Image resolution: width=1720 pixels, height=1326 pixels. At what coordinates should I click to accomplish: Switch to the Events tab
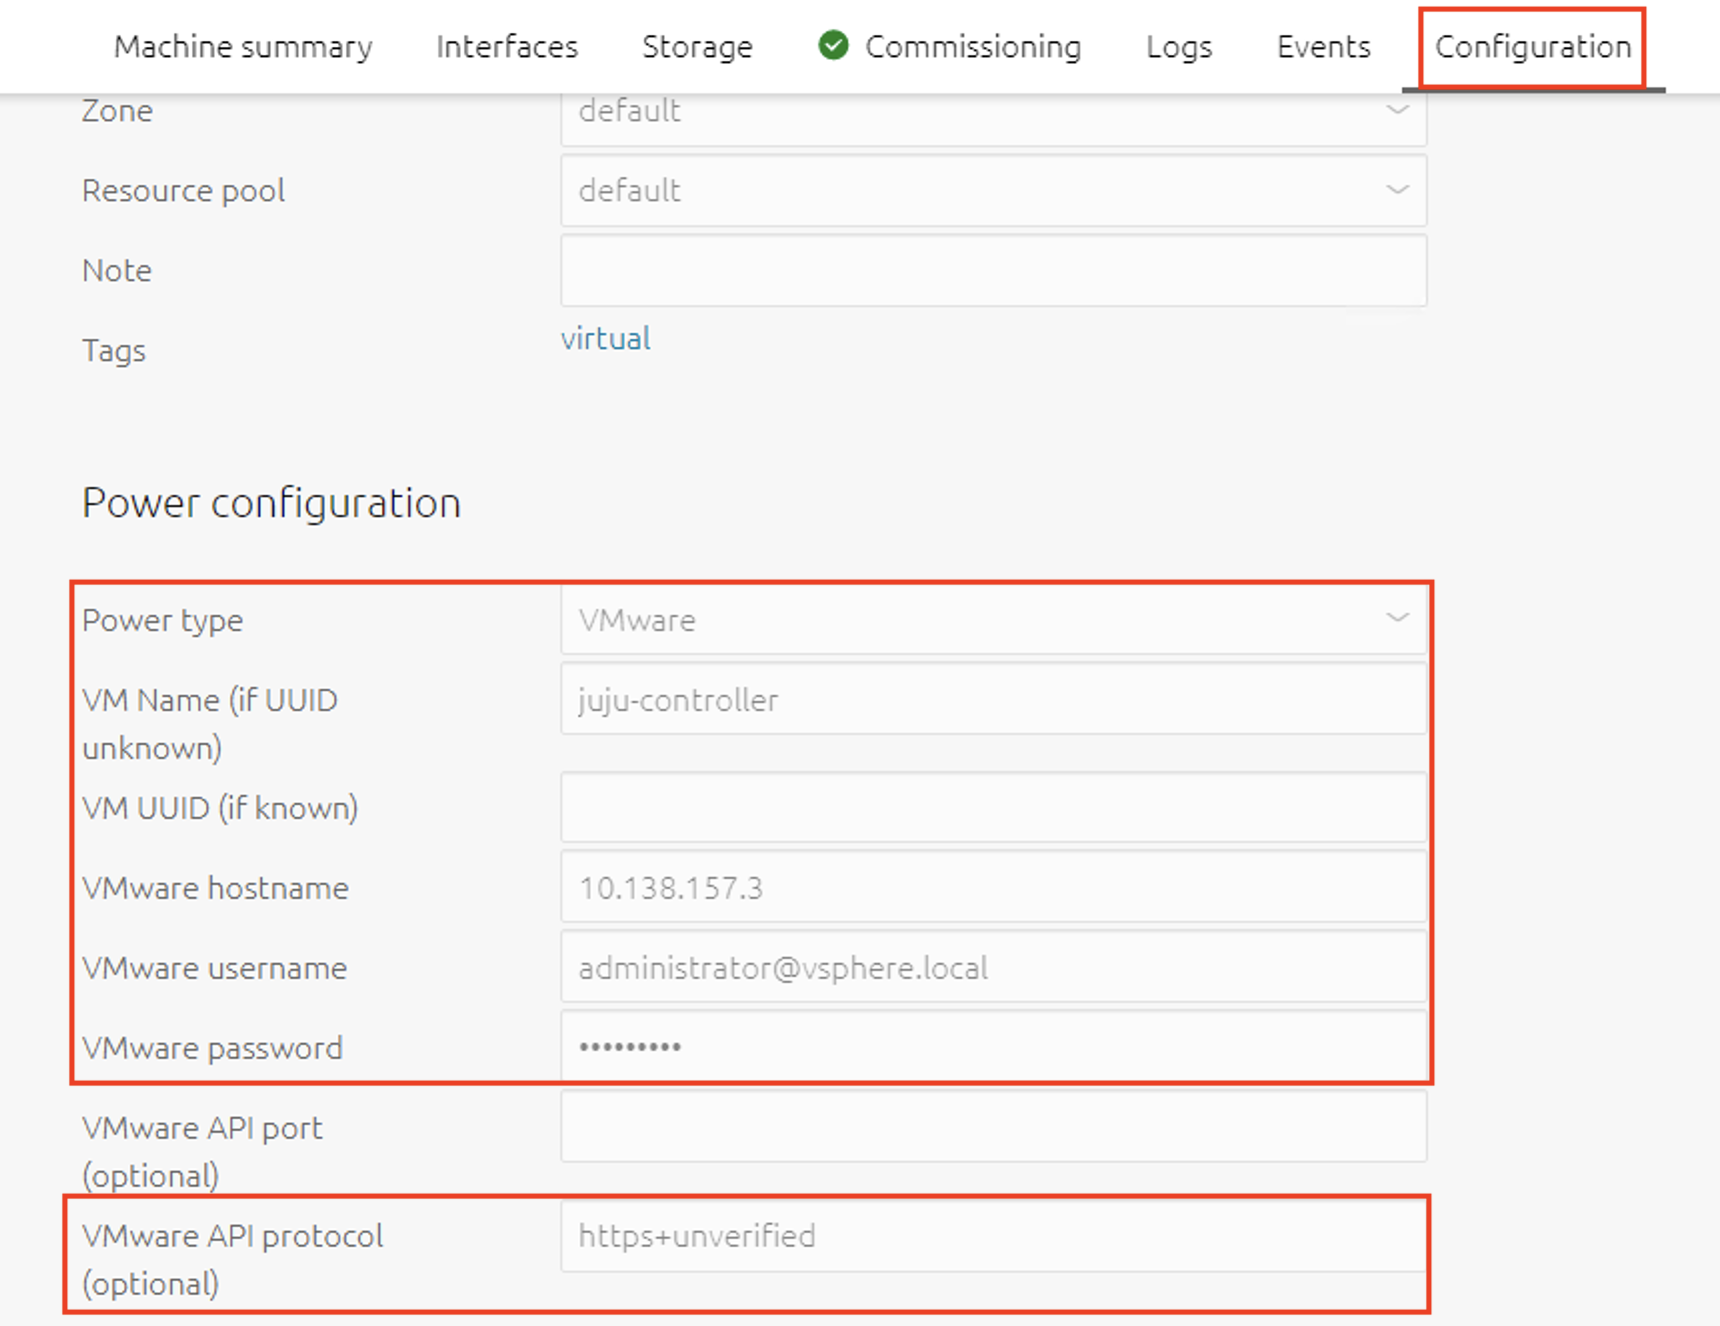pos(1322,46)
